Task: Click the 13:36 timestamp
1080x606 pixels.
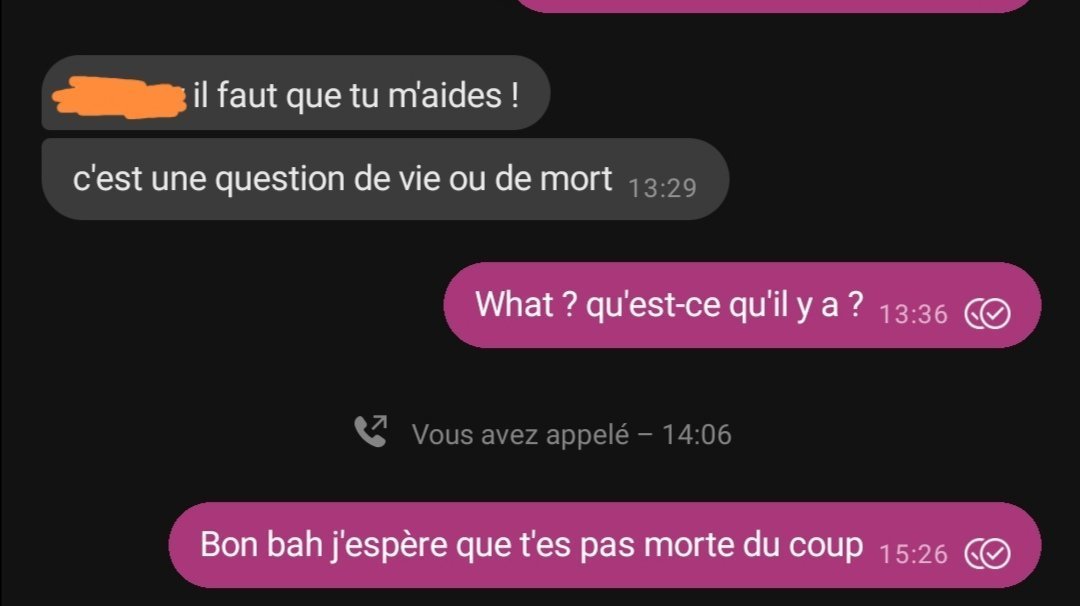Action: pos(913,315)
